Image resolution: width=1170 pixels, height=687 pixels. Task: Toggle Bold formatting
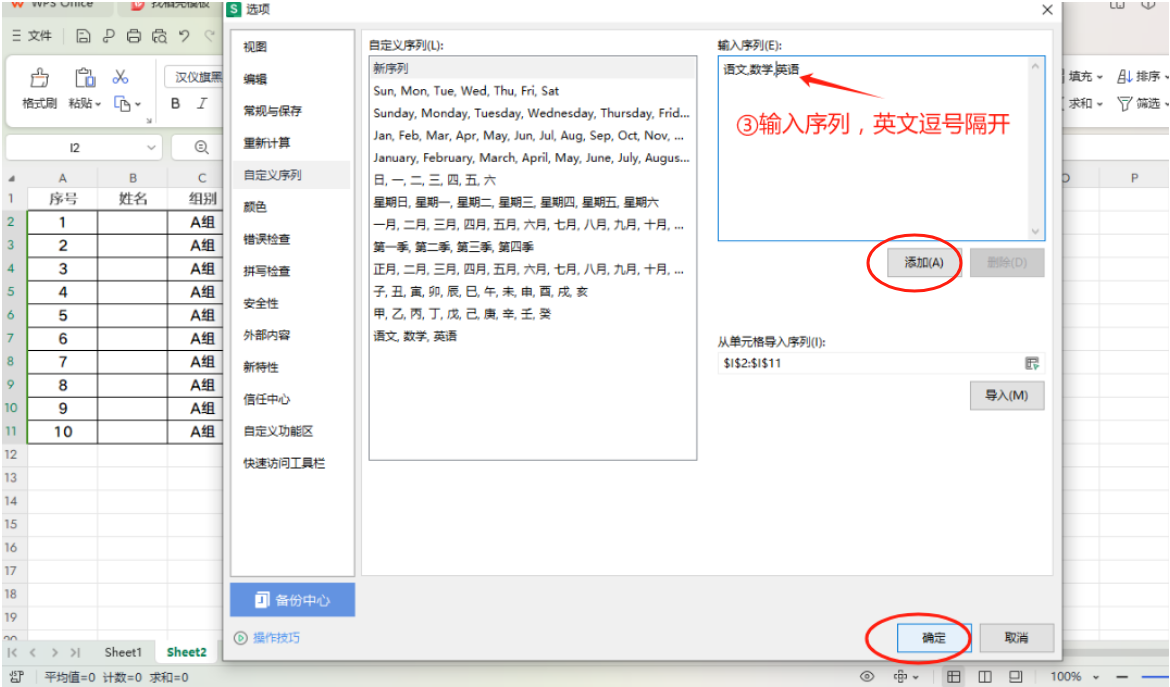pyautogui.click(x=175, y=104)
